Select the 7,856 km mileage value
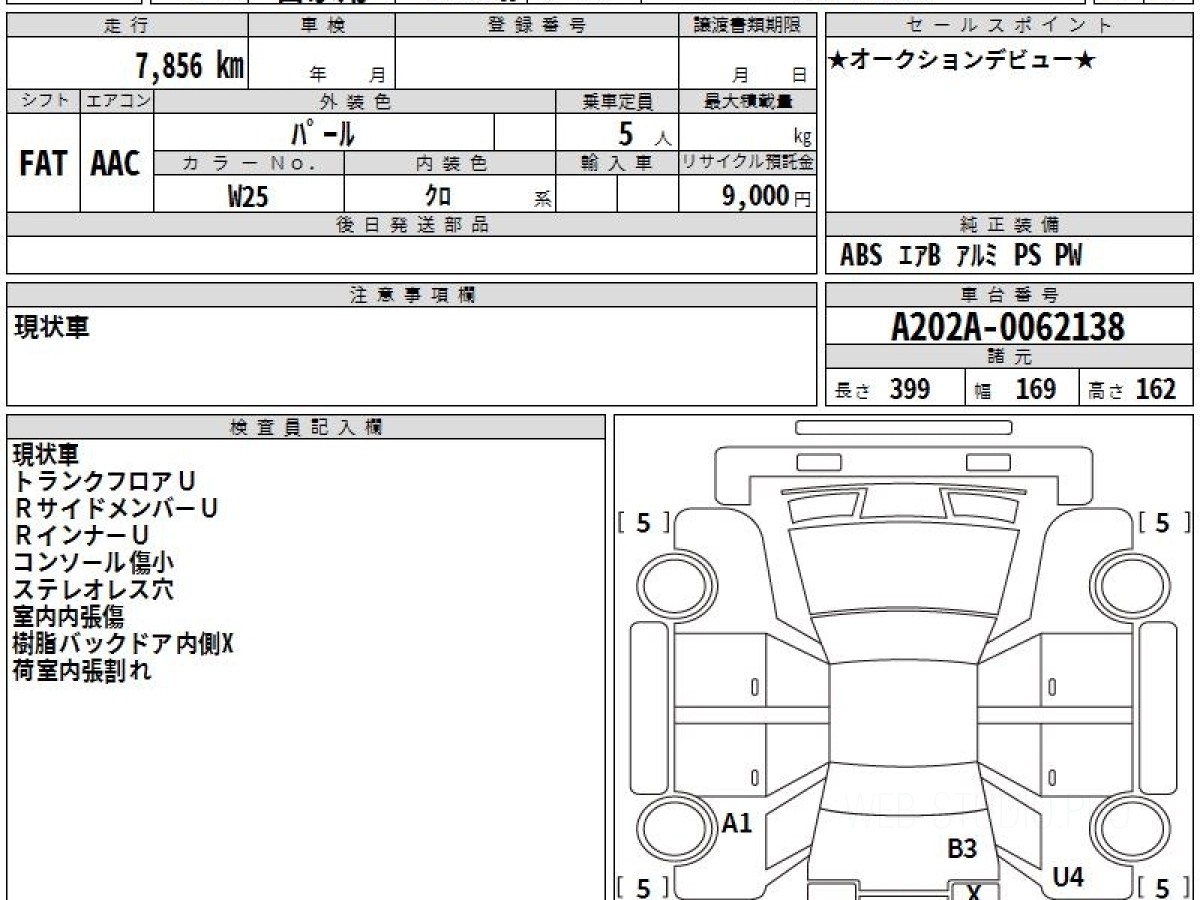1200x900 pixels. [x=189, y=67]
